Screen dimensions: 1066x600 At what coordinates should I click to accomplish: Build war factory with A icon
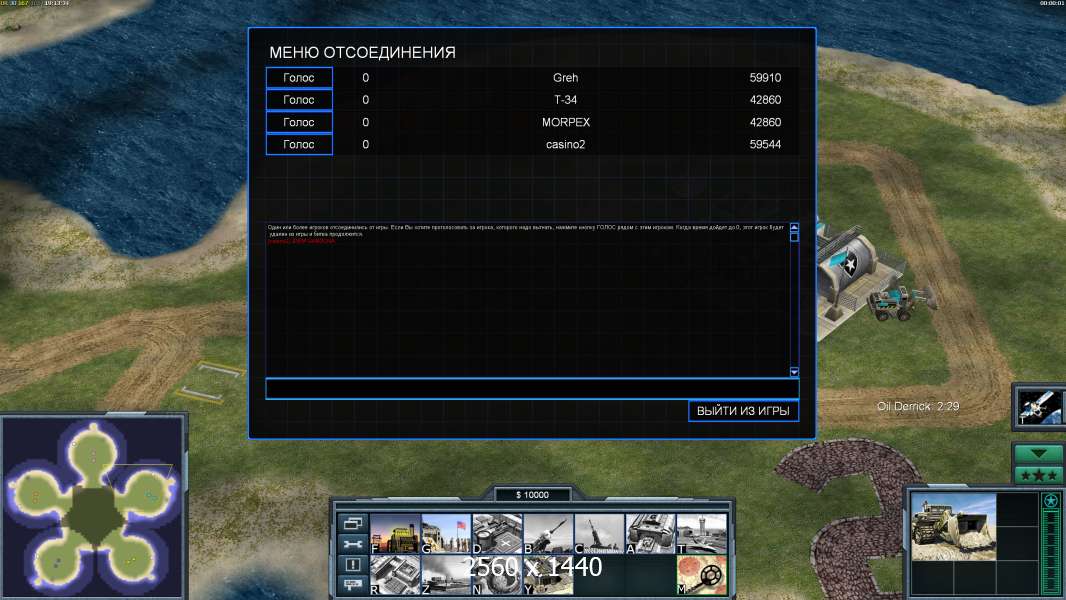coord(650,533)
